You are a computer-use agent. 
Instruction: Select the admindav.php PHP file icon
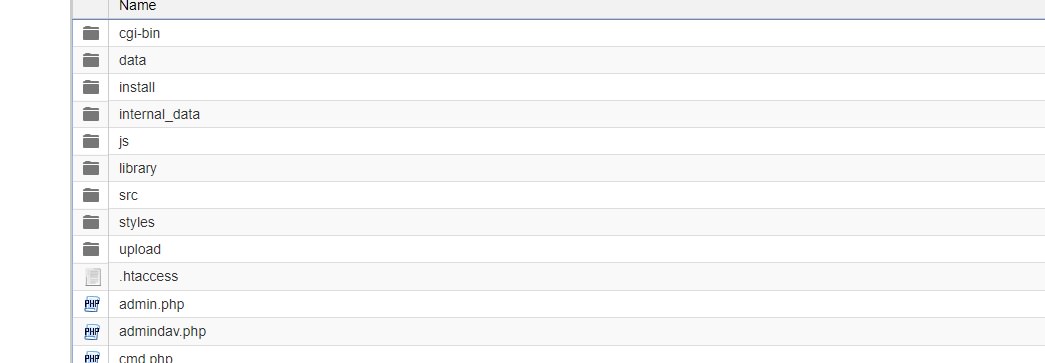[x=92, y=332]
